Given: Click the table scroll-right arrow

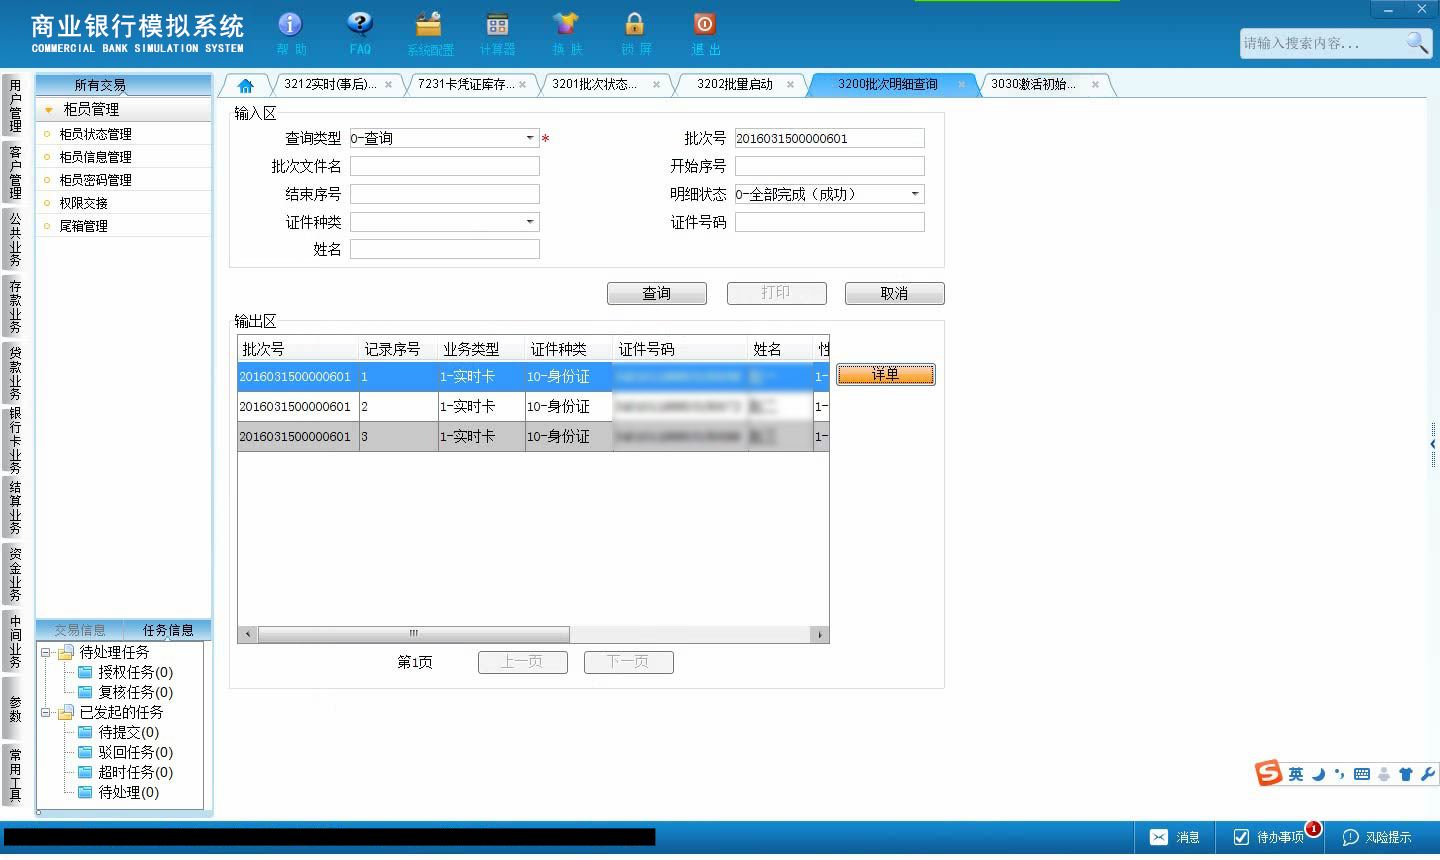Looking at the screenshot, I should (820, 634).
